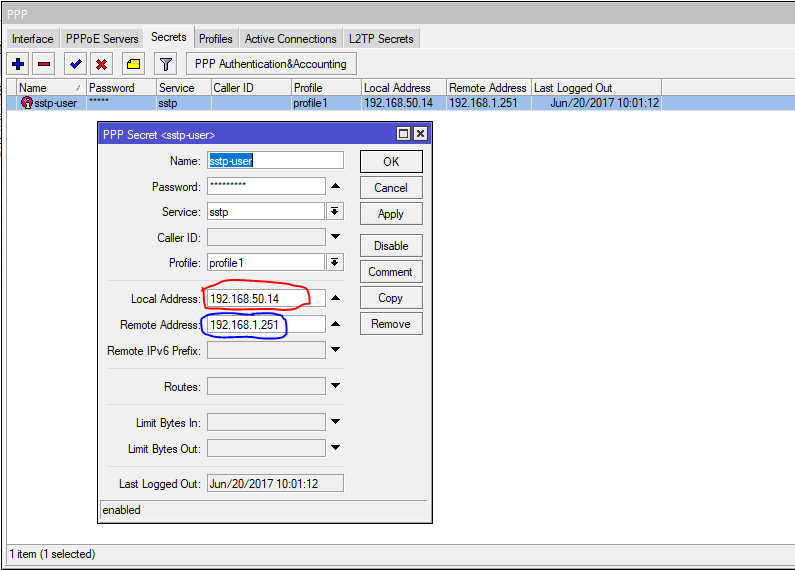This screenshot has width=795, height=570.
Task: Open the L2TP Secrets tab
Action: (381, 39)
